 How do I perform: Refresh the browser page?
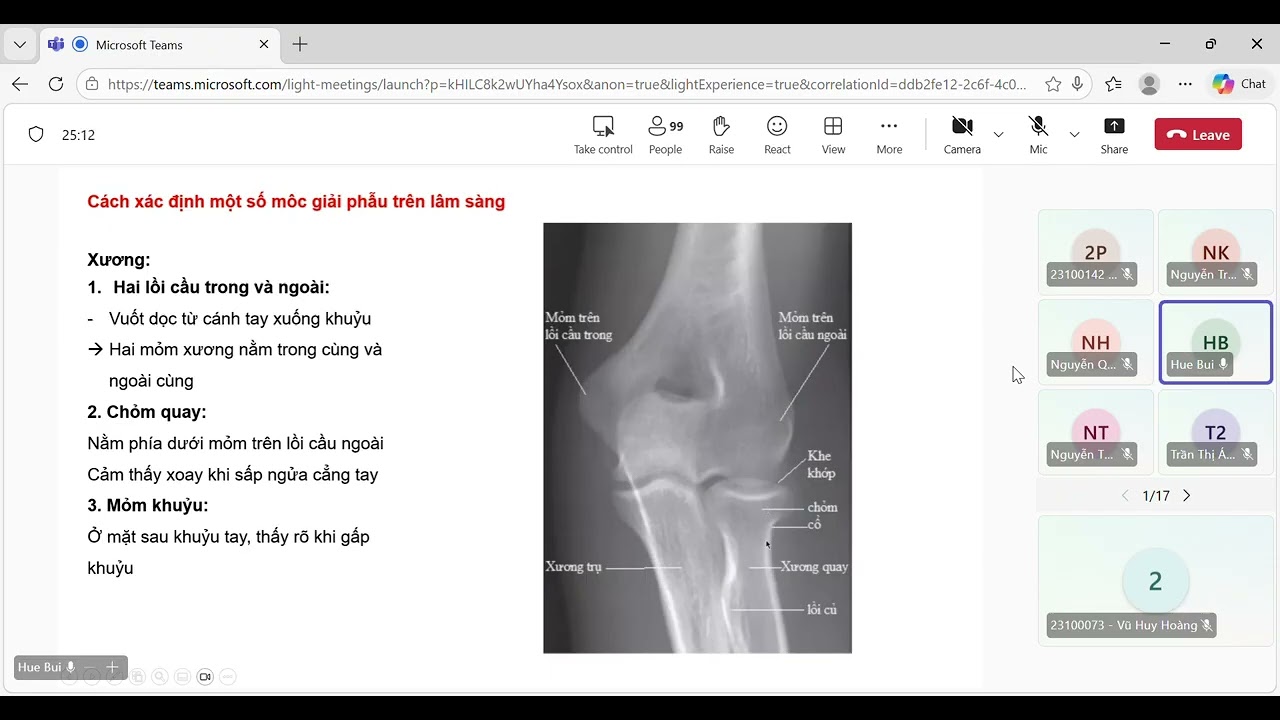tap(56, 84)
